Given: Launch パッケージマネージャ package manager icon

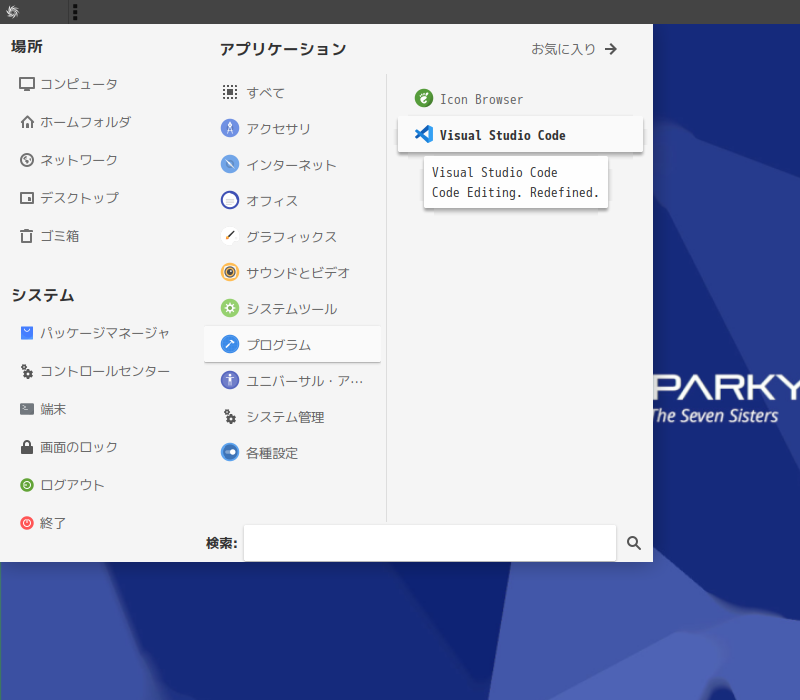Looking at the screenshot, I should [27, 333].
